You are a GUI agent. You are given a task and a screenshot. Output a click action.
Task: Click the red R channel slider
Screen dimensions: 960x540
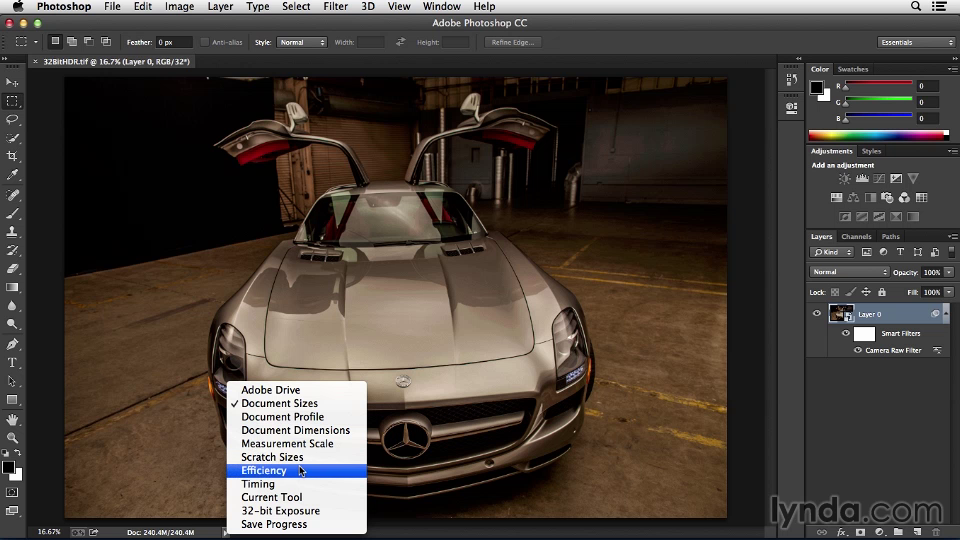pyautogui.click(x=879, y=83)
